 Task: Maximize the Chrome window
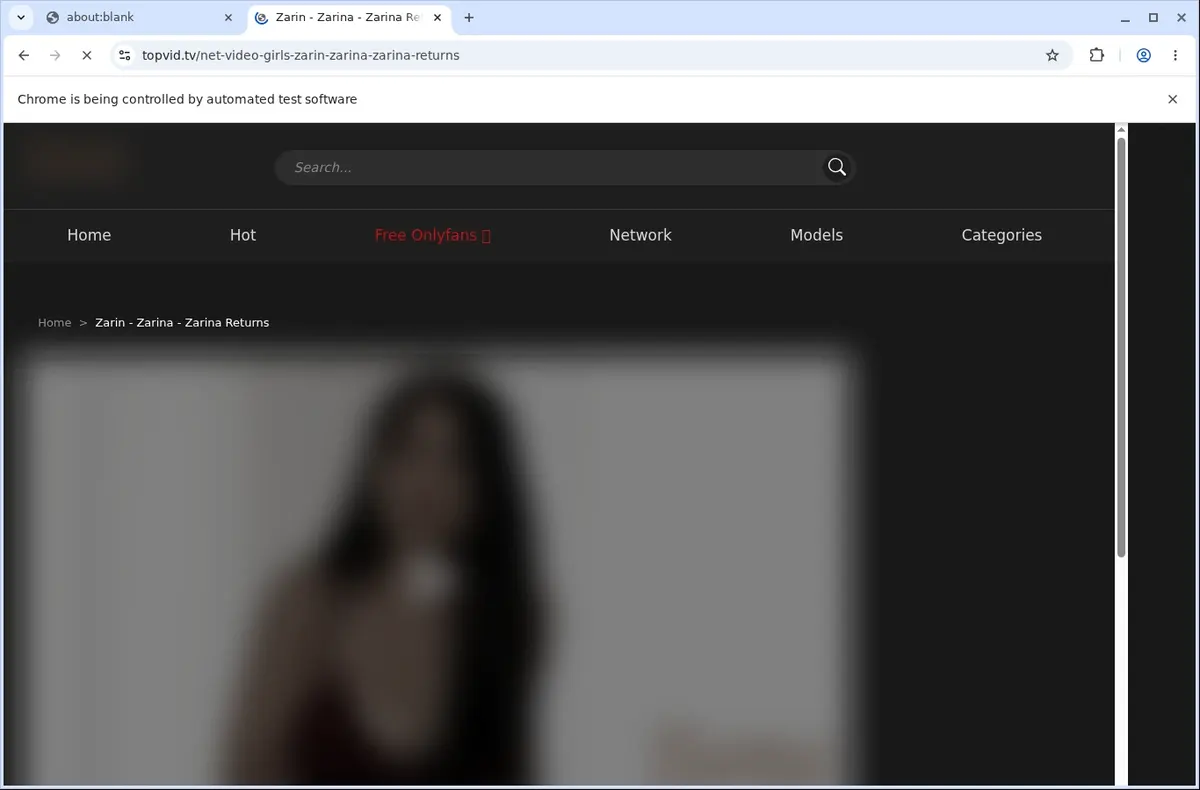(1153, 17)
